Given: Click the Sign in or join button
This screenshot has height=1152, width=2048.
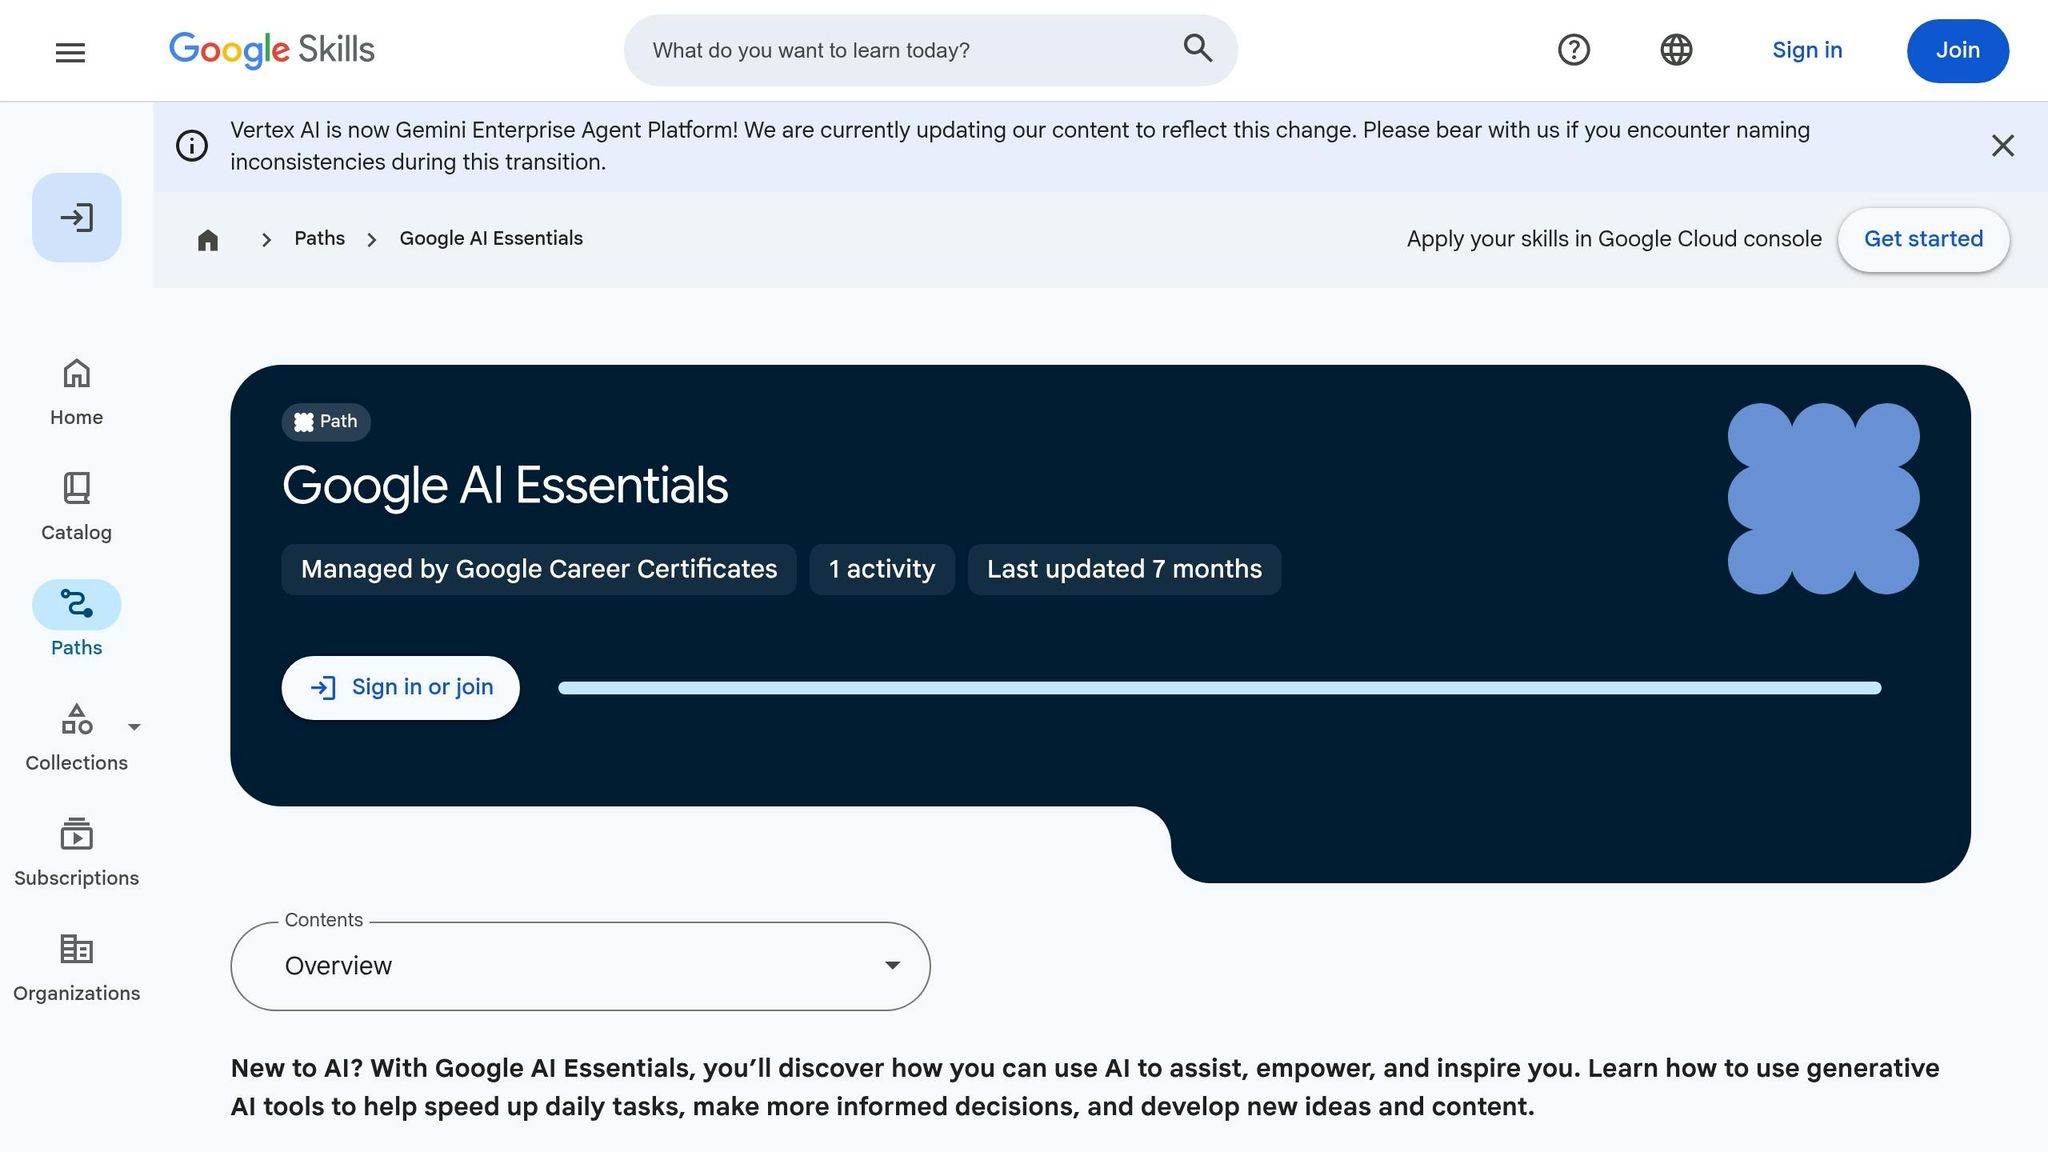Looking at the screenshot, I should click(400, 688).
